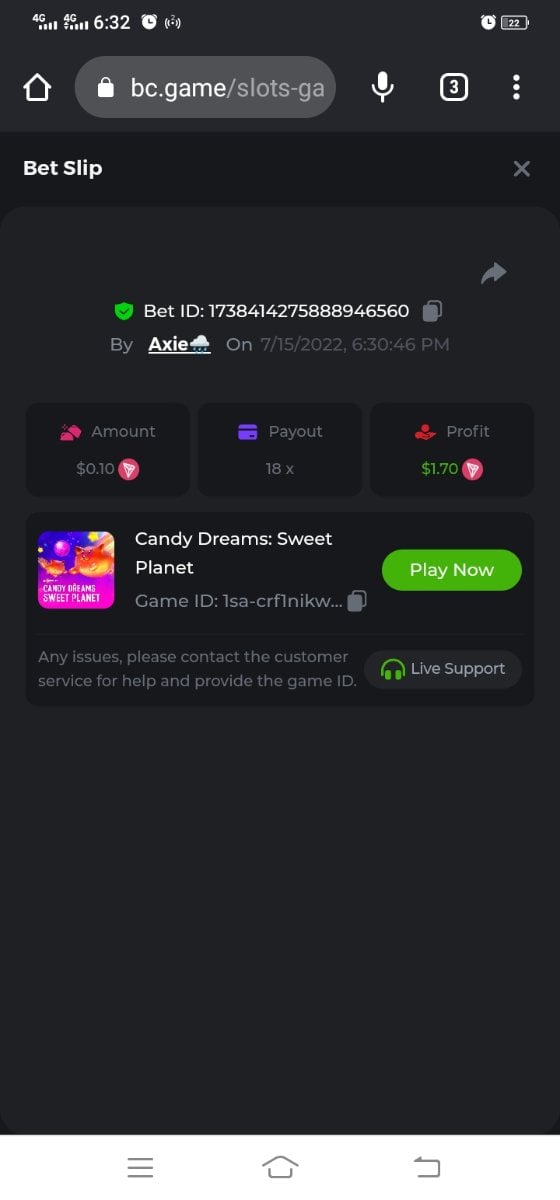Click the green verified shield icon

coord(124,311)
